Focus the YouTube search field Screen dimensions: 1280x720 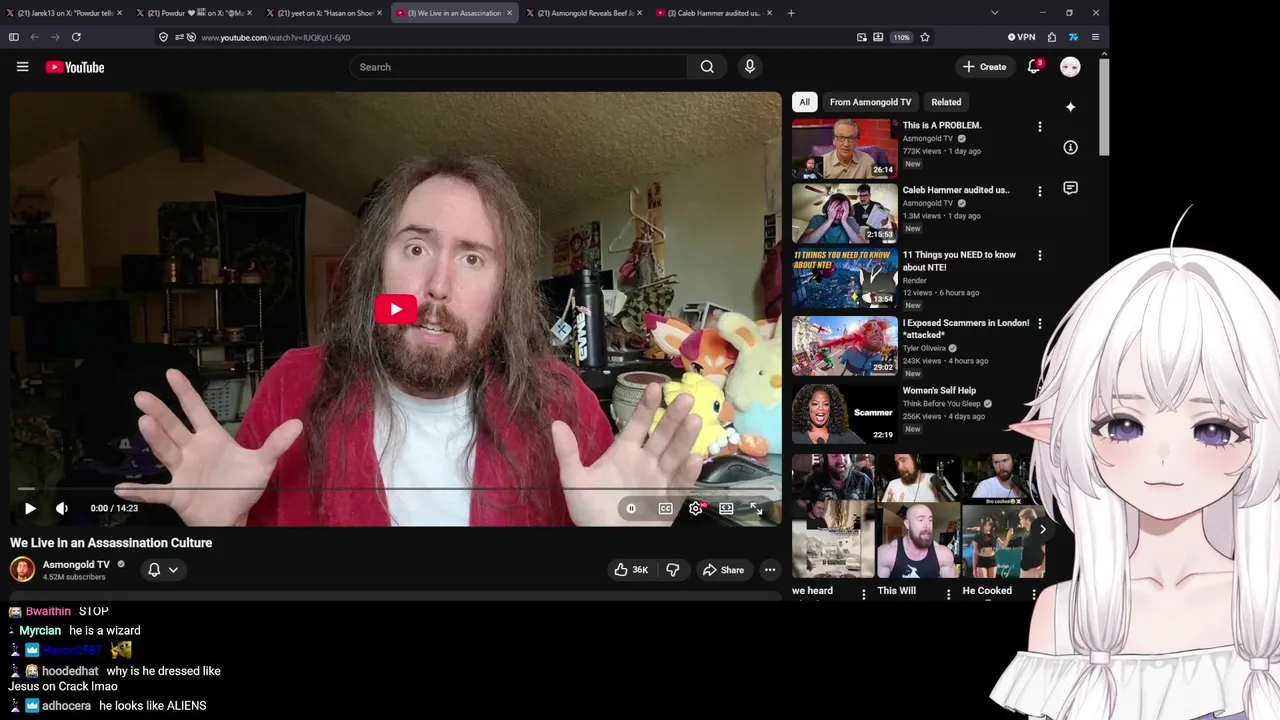tap(519, 67)
